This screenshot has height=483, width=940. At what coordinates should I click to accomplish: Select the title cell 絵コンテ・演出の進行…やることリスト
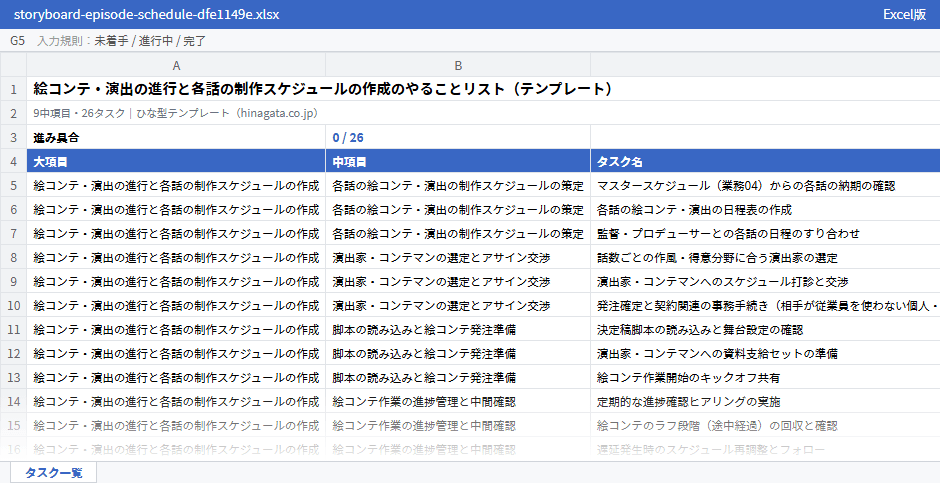click(483, 89)
